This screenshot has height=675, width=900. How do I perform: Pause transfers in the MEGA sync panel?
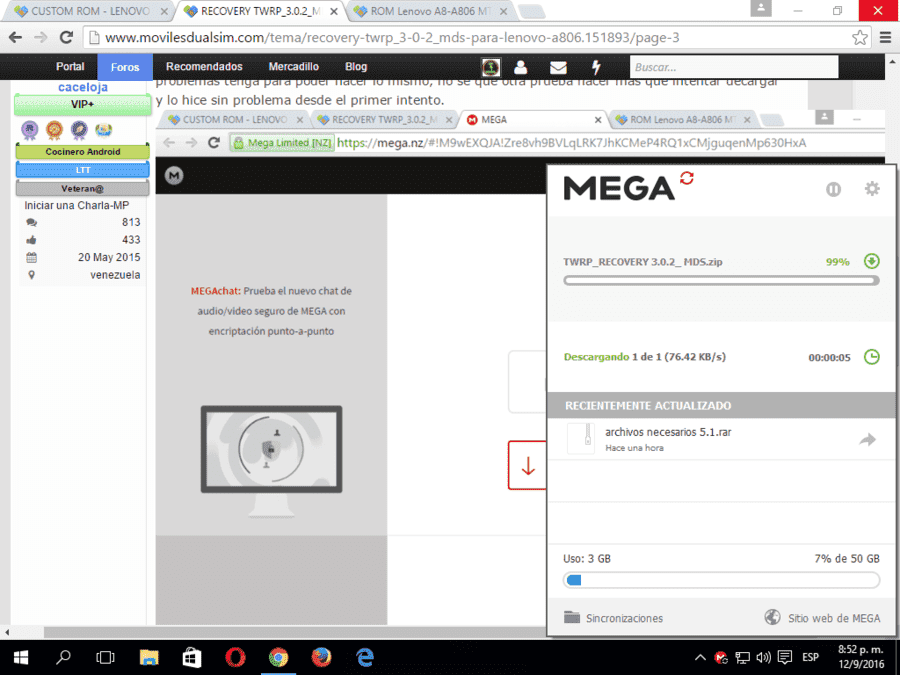833,189
